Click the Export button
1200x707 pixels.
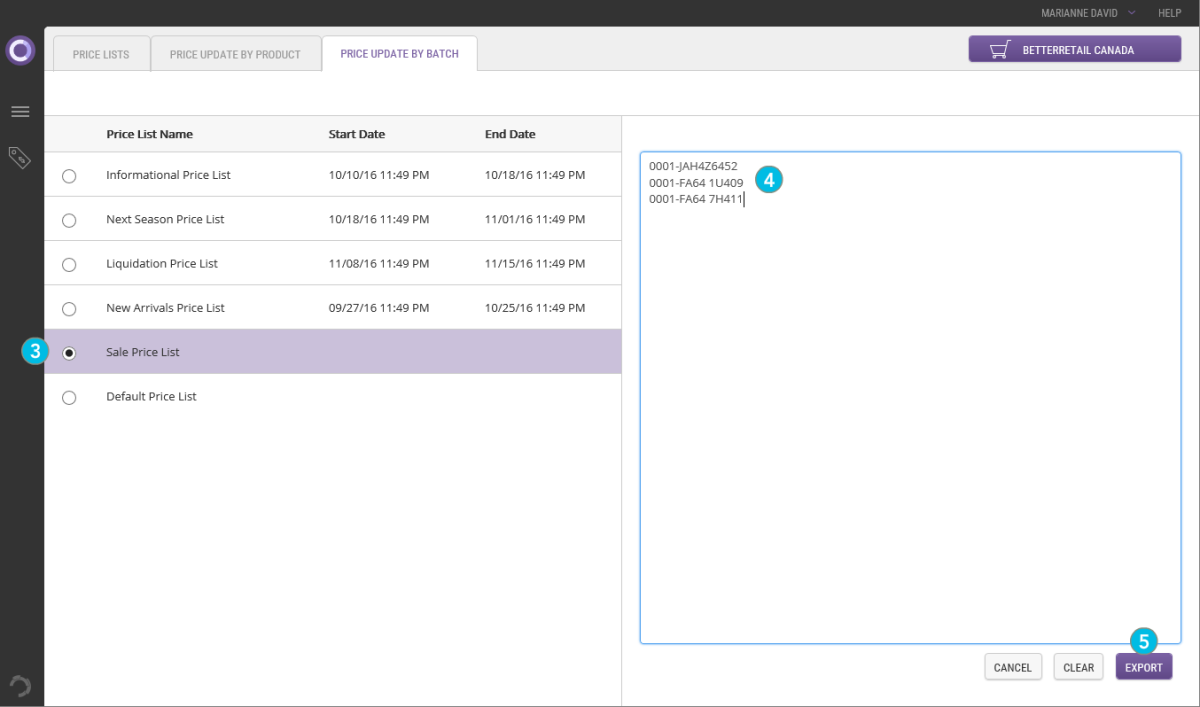pos(1143,667)
